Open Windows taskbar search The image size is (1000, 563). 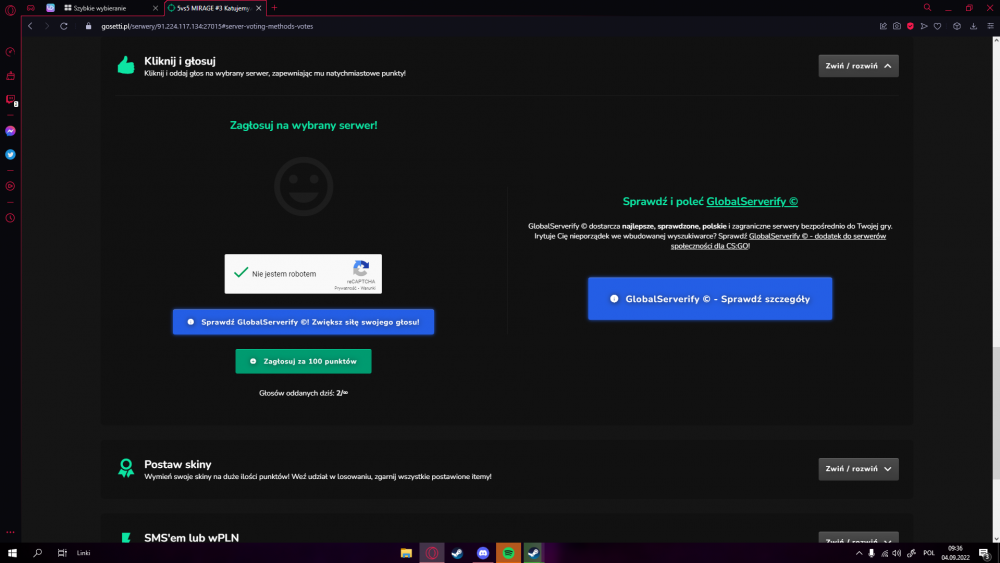click(x=38, y=553)
